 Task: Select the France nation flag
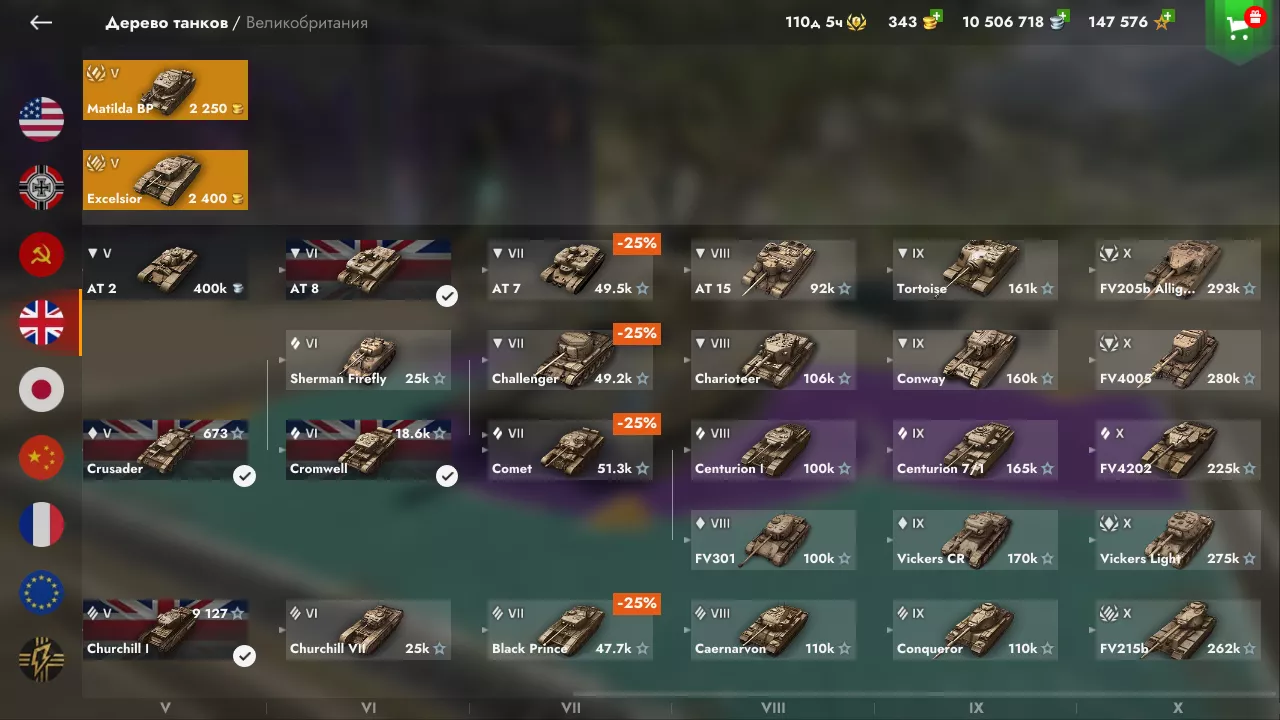pyautogui.click(x=41, y=525)
